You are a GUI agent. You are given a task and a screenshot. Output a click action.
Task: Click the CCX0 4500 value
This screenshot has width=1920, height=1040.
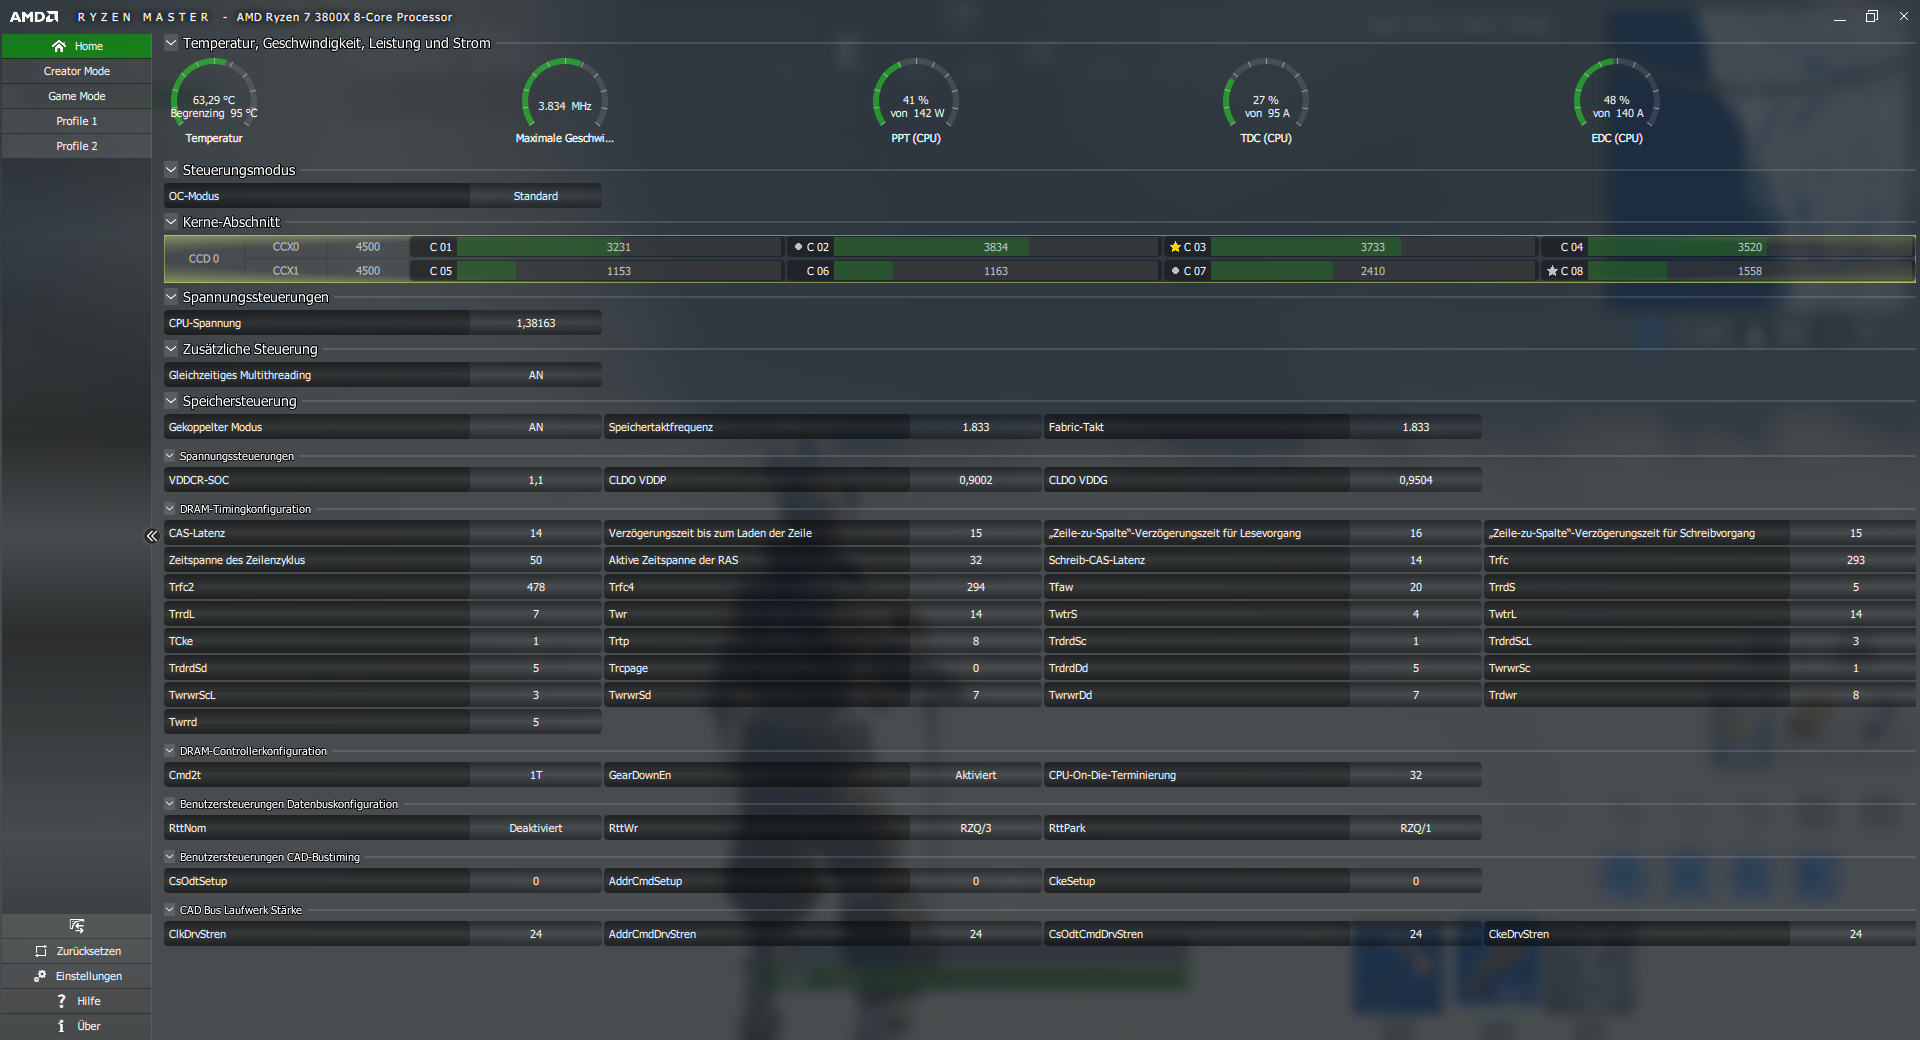[368, 247]
